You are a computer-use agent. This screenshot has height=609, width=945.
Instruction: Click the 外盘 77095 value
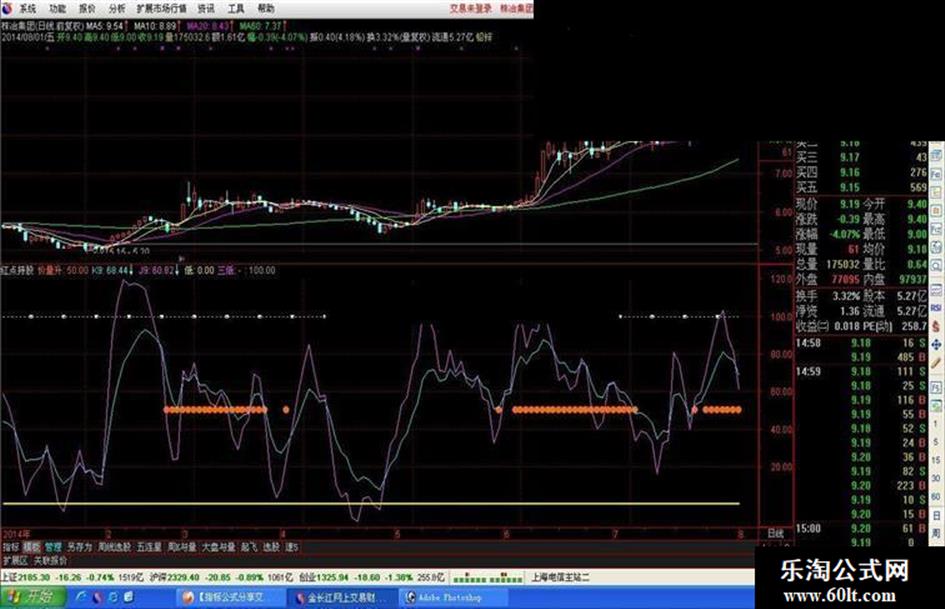(x=845, y=279)
